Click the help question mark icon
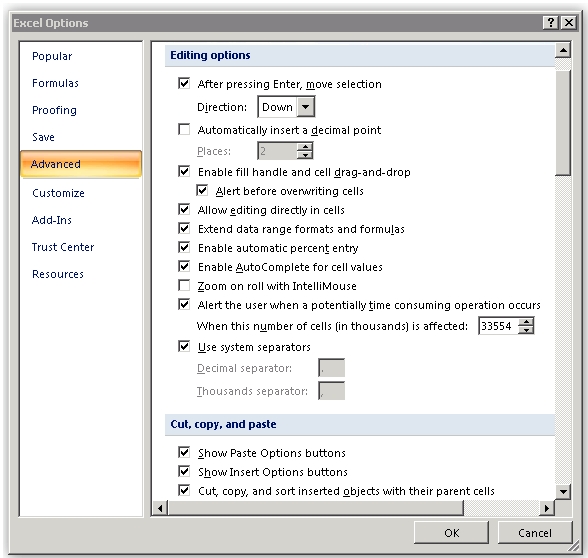Screen dimensions: 588x558 pyautogui.click(x=550, y=23)
